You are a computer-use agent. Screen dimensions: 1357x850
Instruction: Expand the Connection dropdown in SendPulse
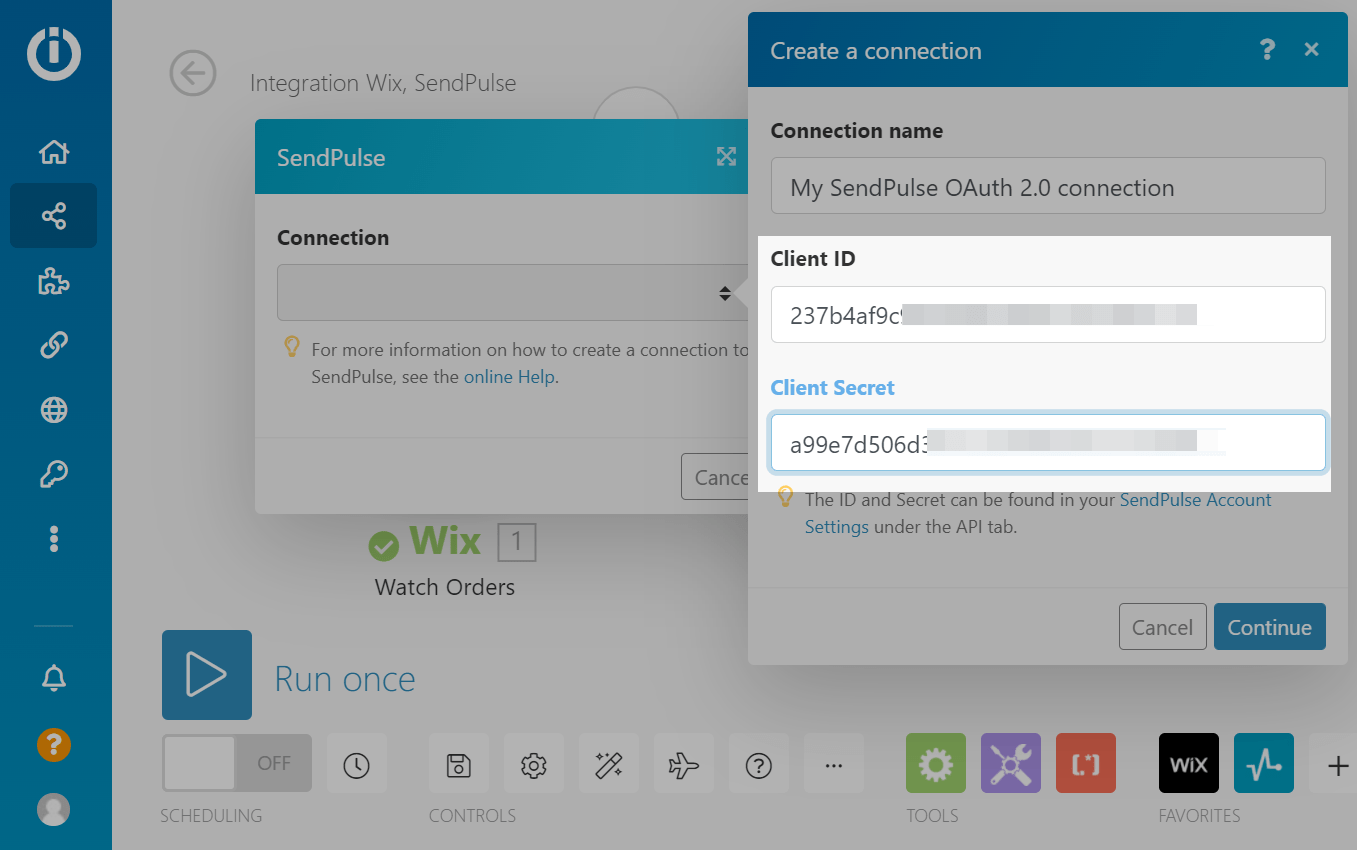[x=510, y=293]
